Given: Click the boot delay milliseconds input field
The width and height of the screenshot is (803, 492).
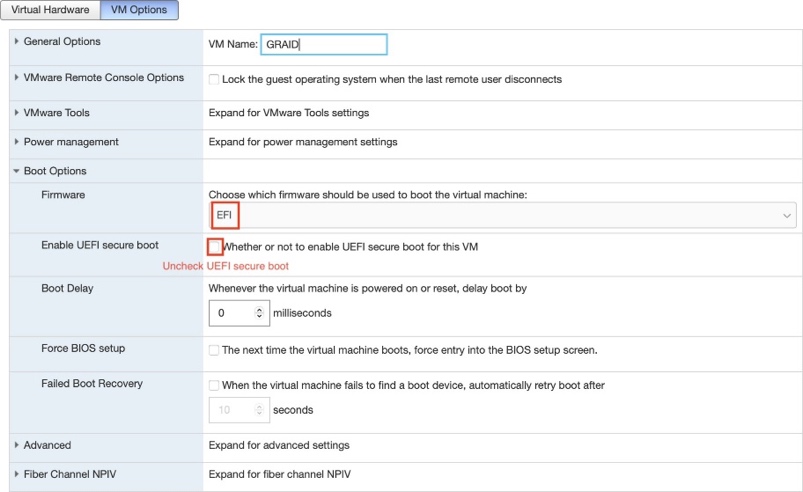Looking at the screenshot, I should [232, 313].
